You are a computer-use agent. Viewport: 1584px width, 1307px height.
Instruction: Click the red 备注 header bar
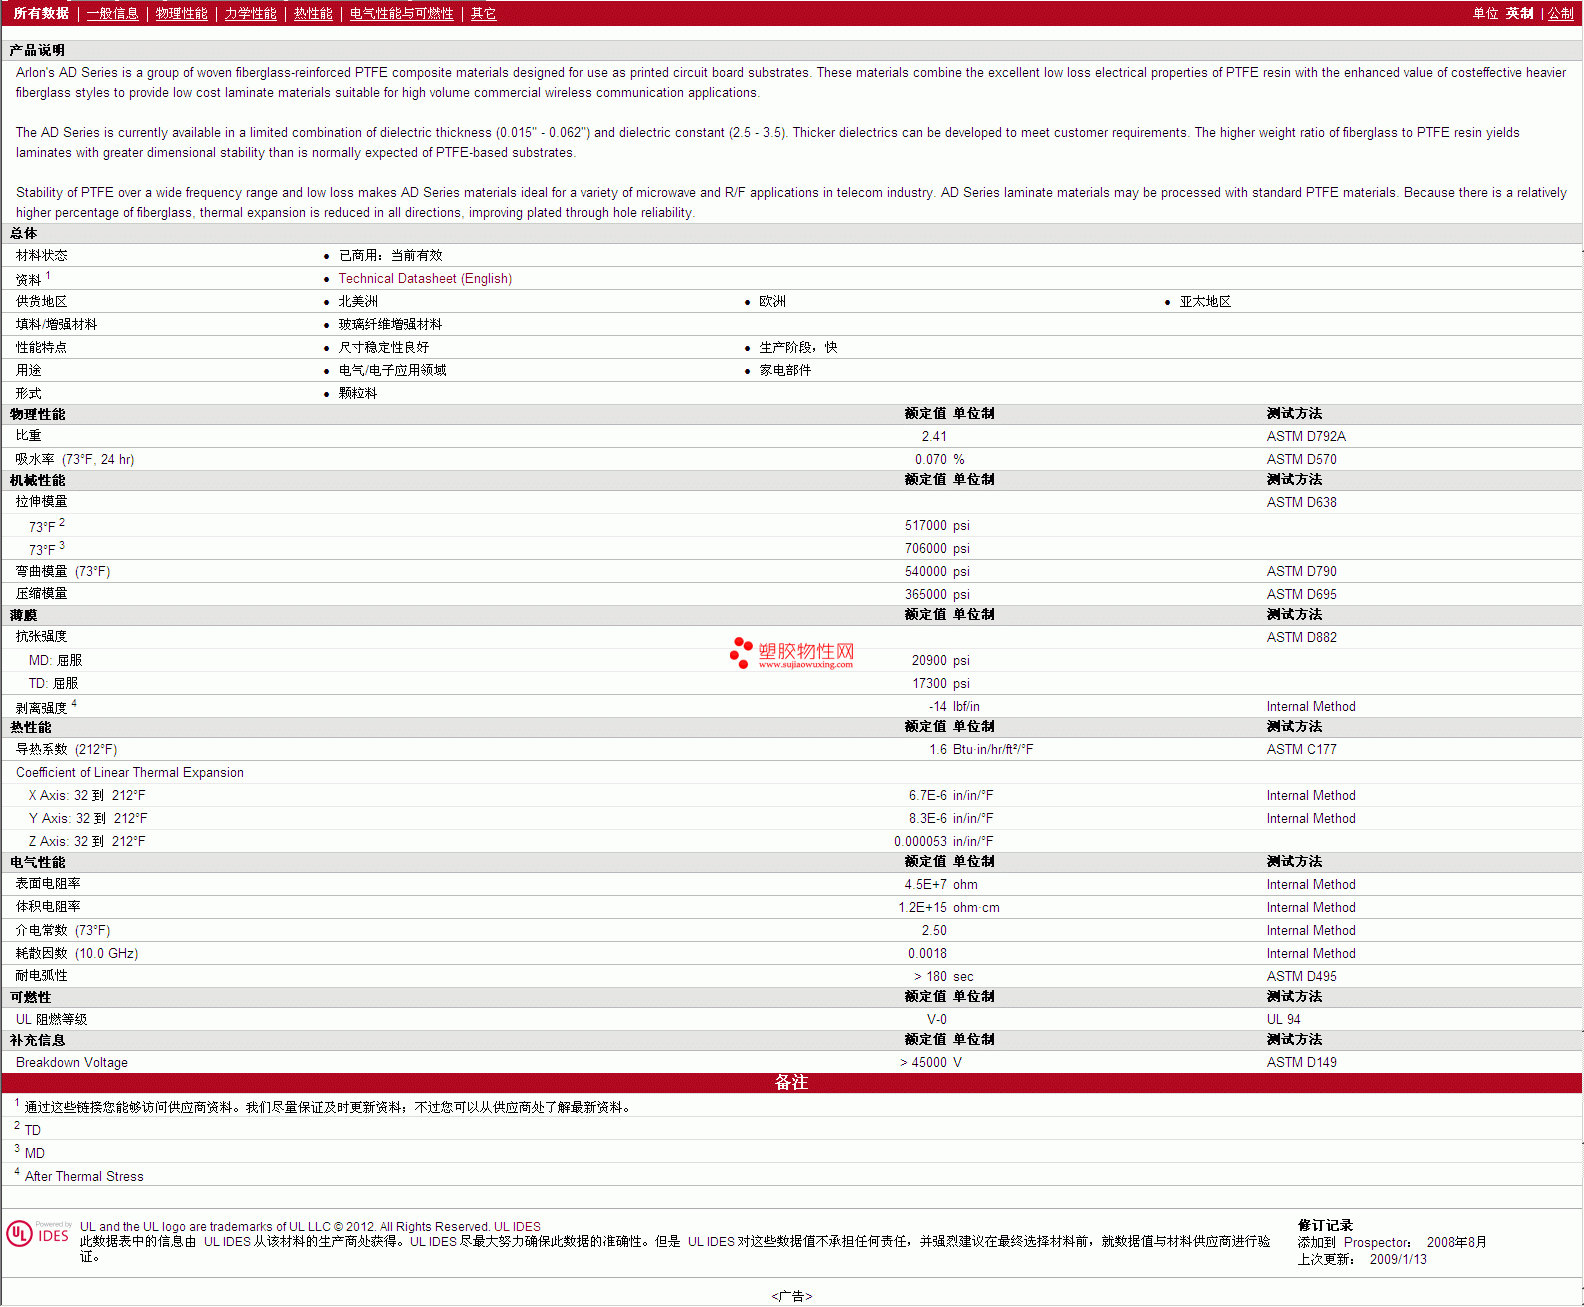tap(791, 1083)
